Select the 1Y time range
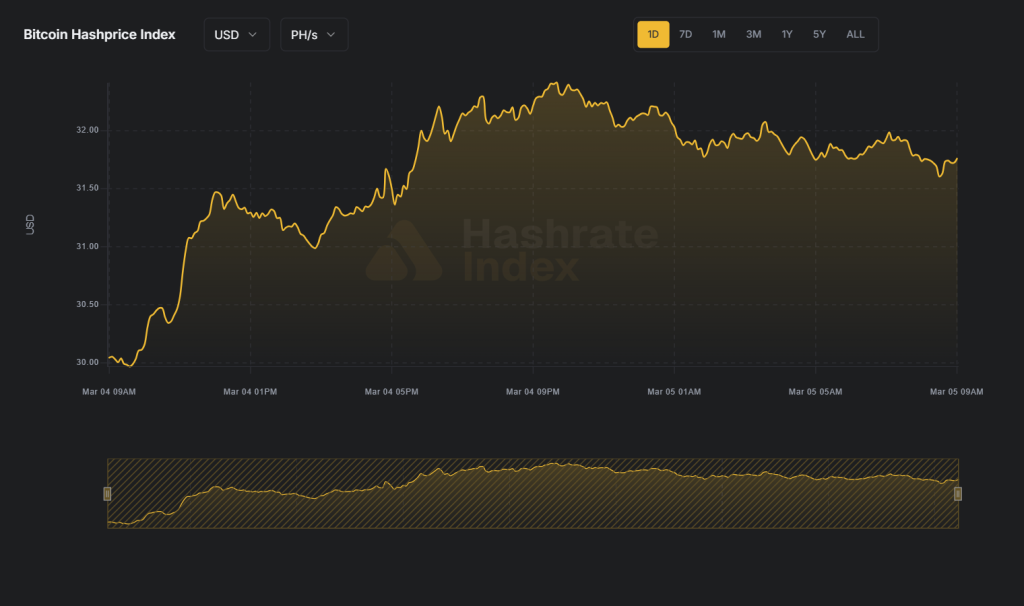 pyautogui.click(x=787, y=34)
